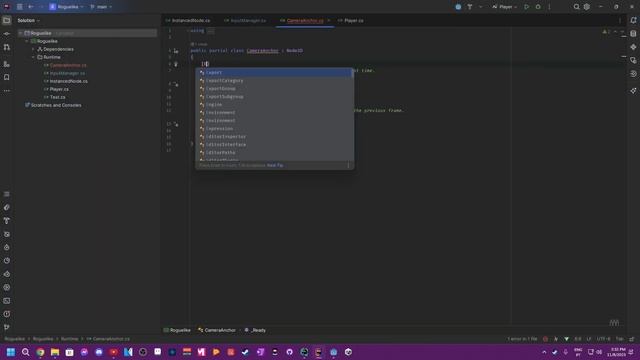Viewport: 640px width, 360px height.
Task: Open editor tabs more options menu
Action: click(620, 20)
